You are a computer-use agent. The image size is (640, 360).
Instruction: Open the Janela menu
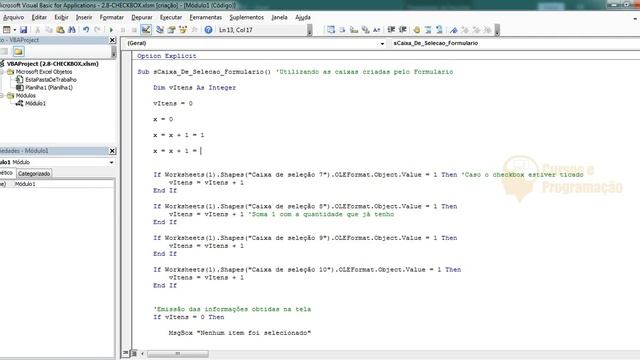click(279, 17)
